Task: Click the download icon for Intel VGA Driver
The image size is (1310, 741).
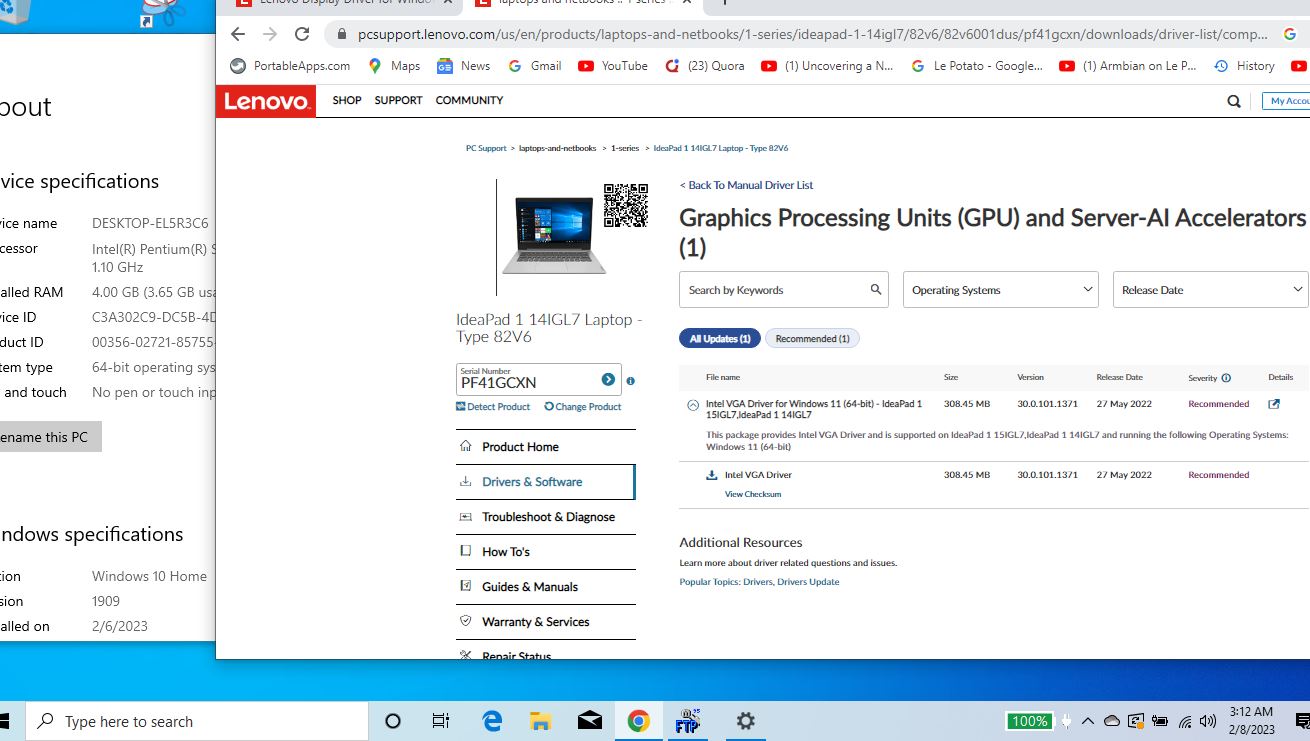Action: point(712,475)
